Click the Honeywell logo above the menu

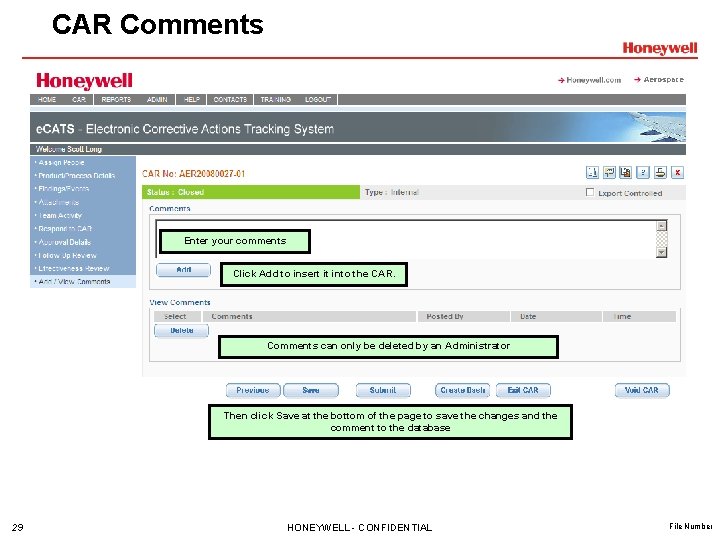pyautogui.click(x=84, y=81)
